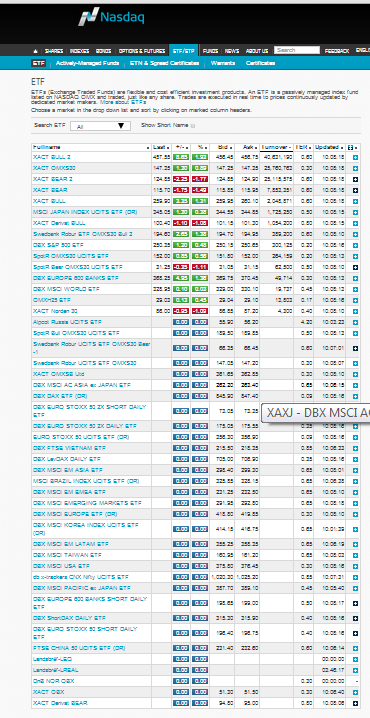Click the plus icon in XACT BULL 2 row

[x=355, y=158]
